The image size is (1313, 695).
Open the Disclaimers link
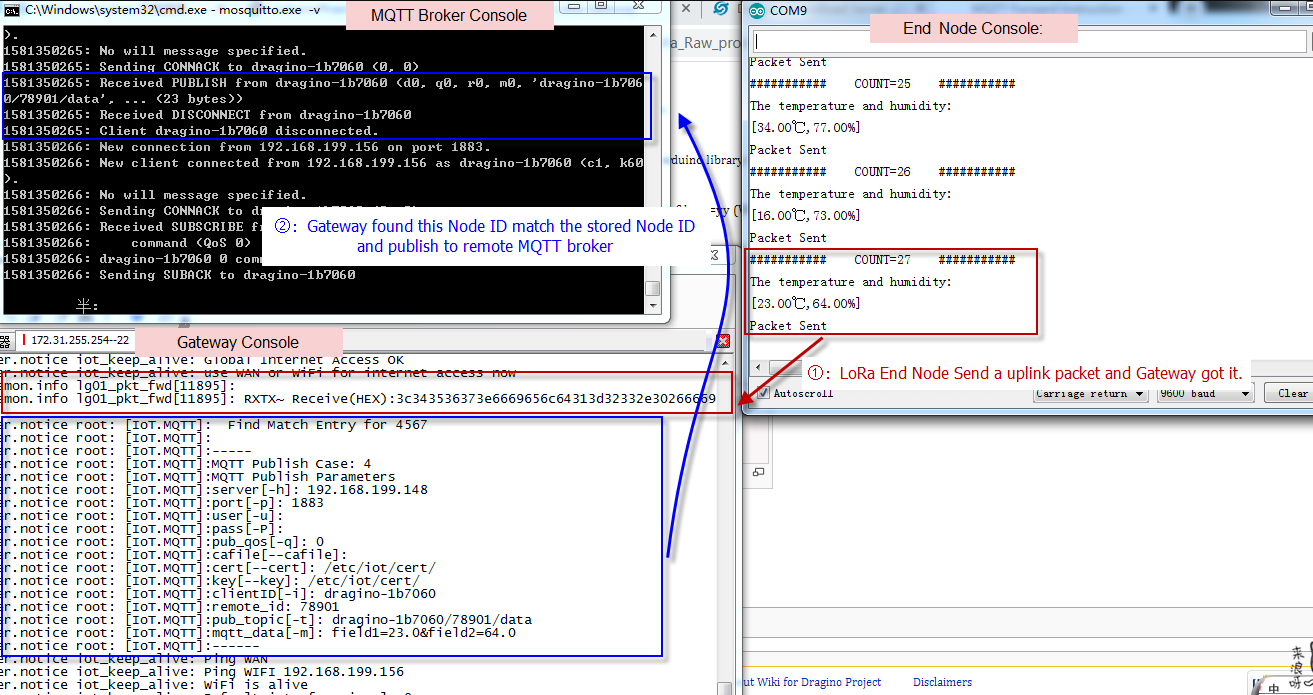942,682
